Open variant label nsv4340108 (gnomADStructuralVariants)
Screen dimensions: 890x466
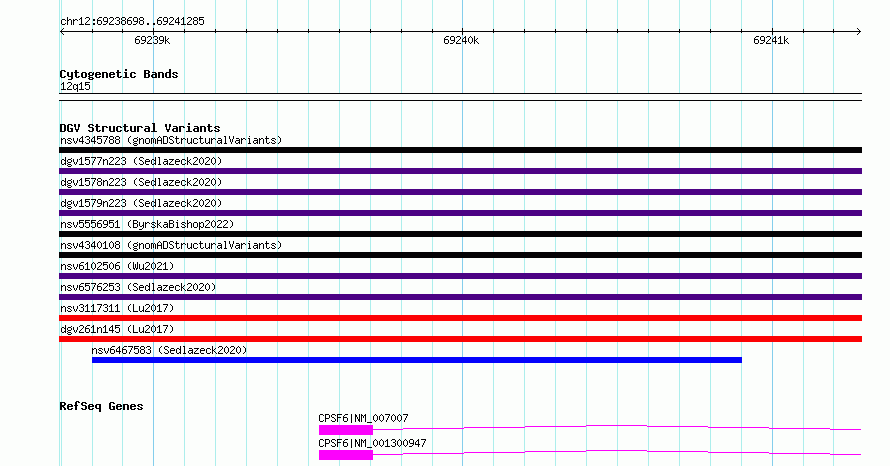[171, 245]
